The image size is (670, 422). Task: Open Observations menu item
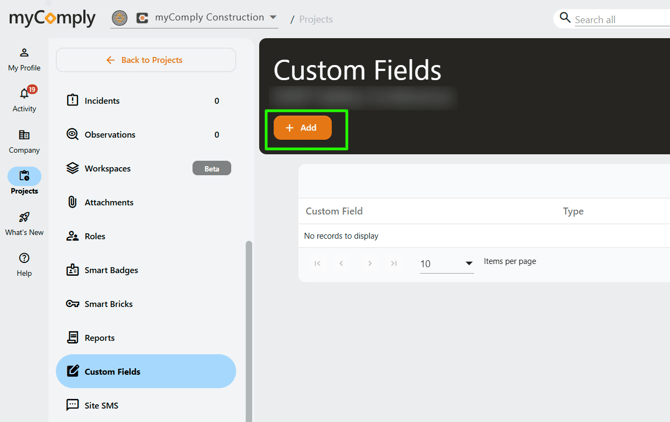click(x=146, y=135)
